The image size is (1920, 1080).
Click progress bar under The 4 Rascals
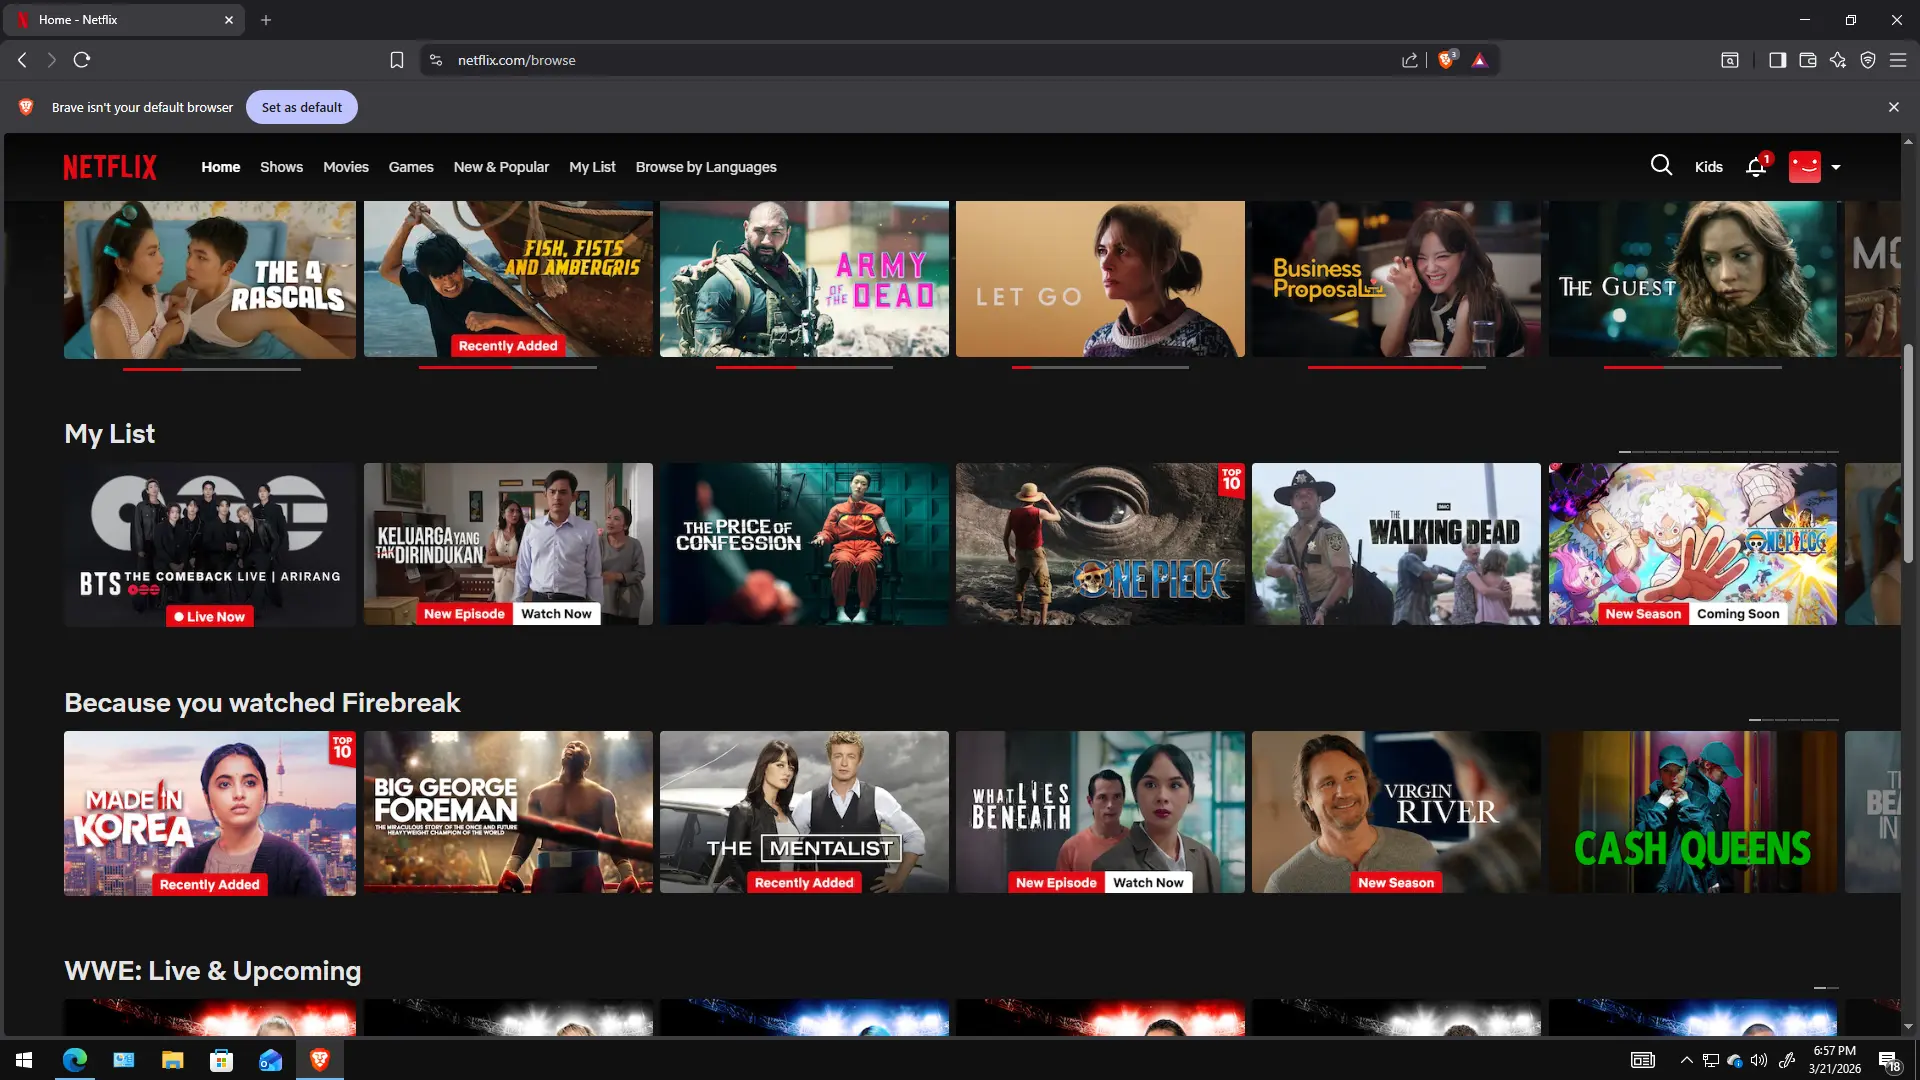pyautogui.click(x=212, y=369)
